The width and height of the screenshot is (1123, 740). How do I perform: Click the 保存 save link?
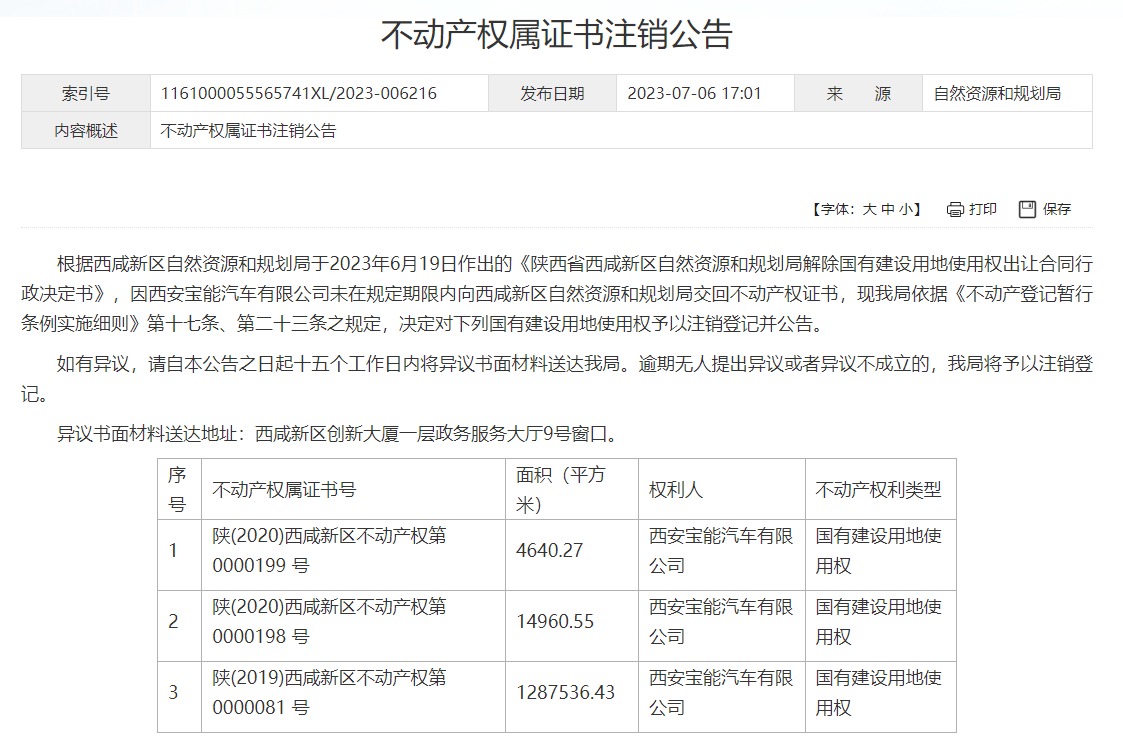pos(1057,209)
